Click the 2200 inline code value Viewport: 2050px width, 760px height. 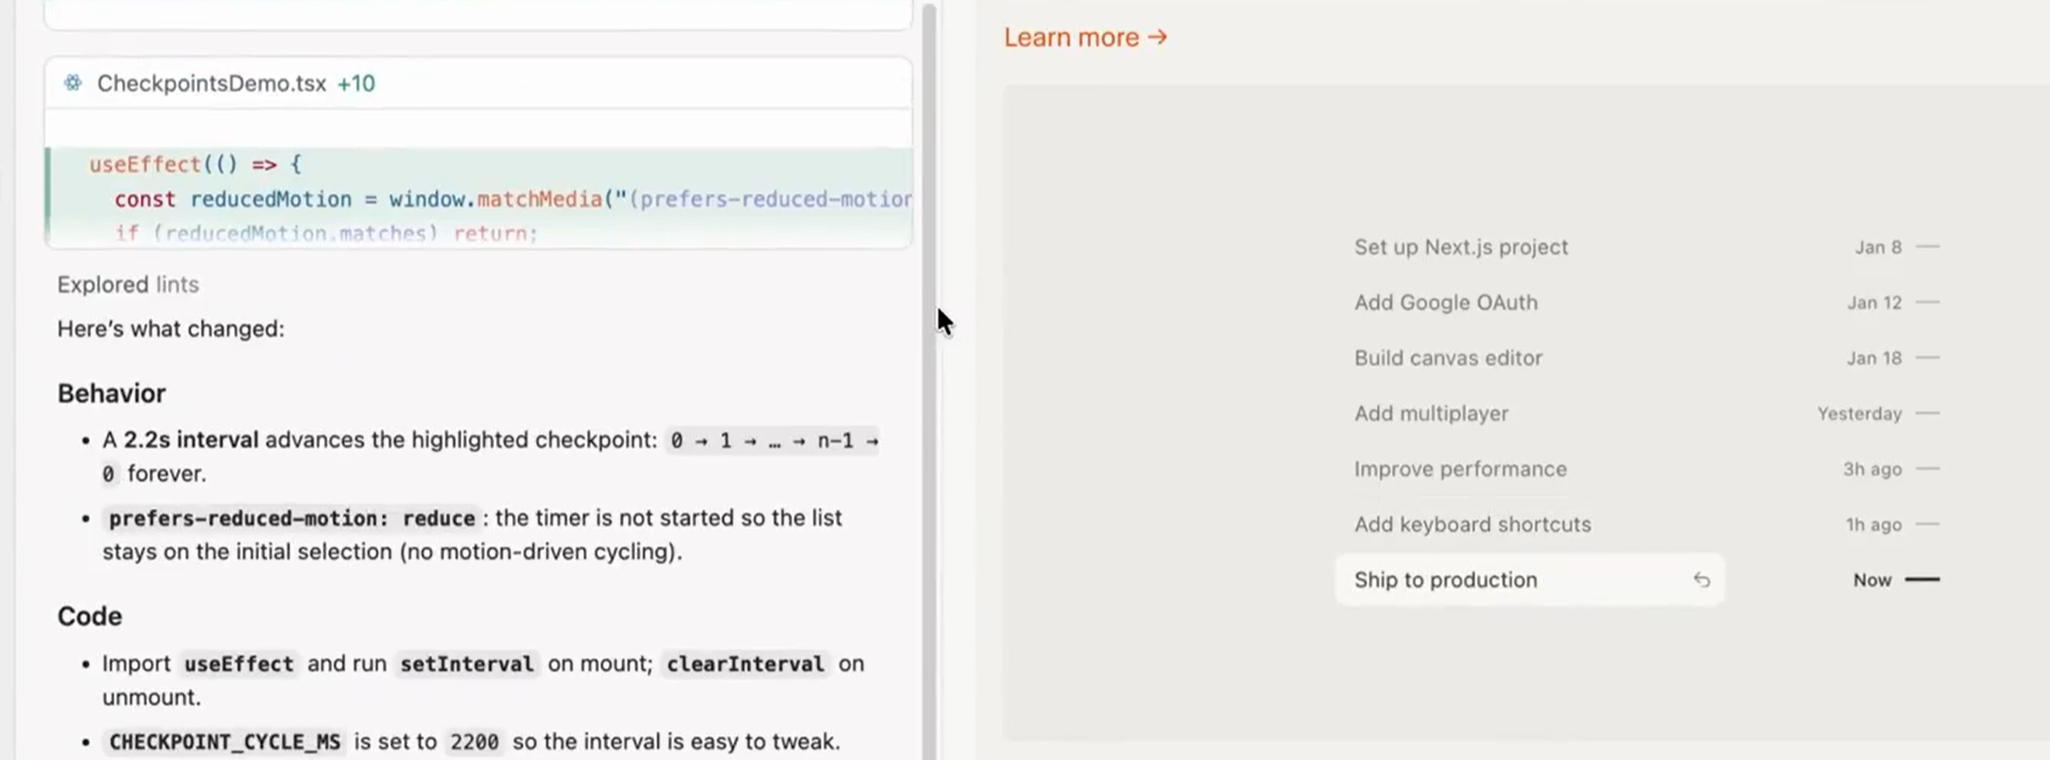tap(474, 742)
